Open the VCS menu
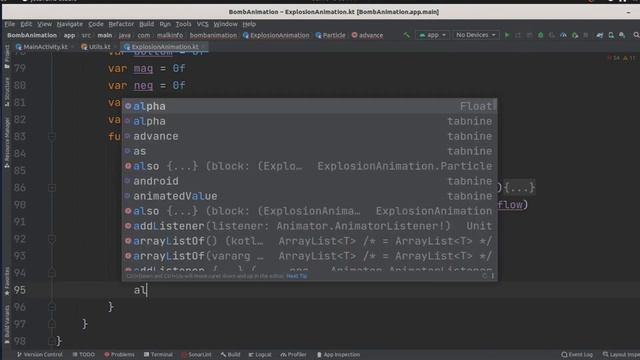The image size is (640, 360). coord(202,24)
